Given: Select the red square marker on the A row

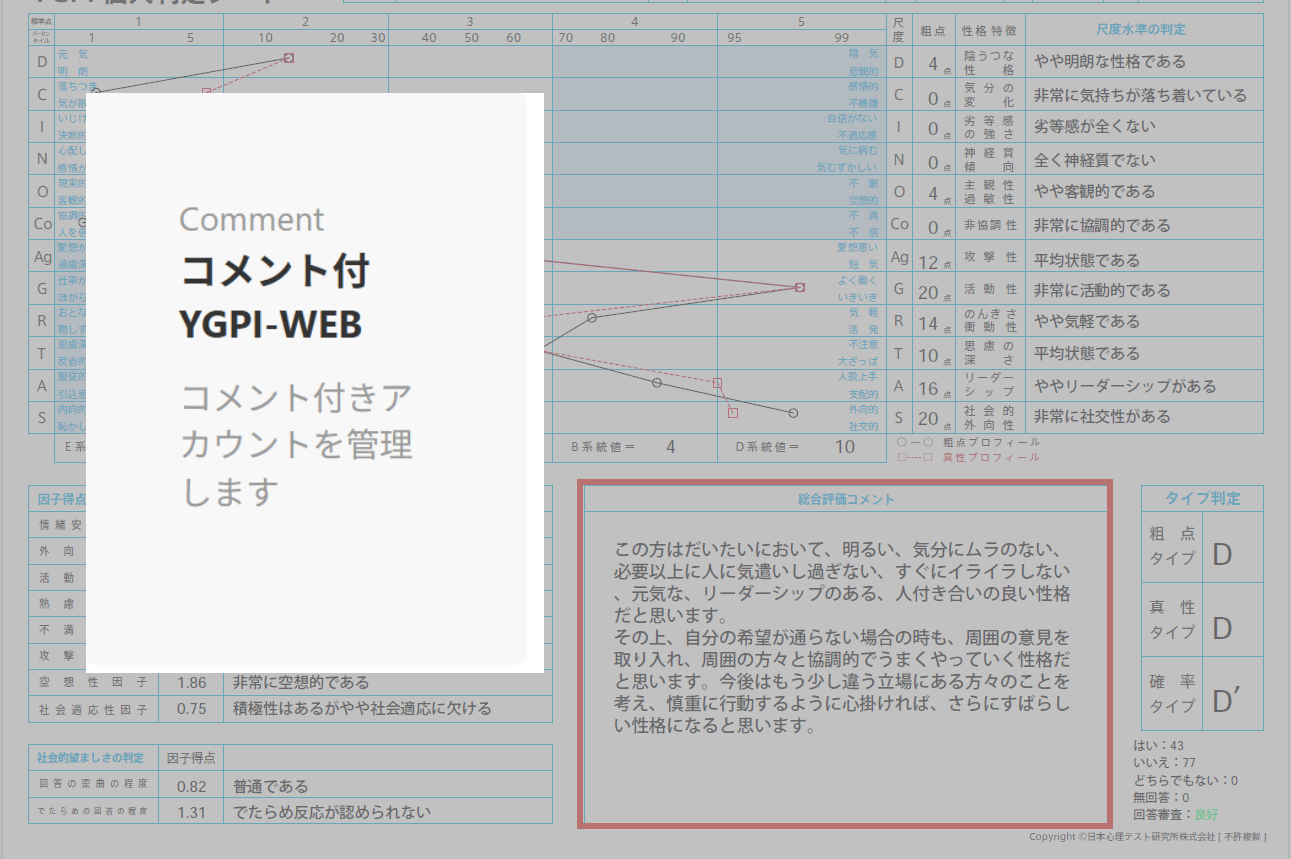Looking at the screenshot, I should pos(717,383).
